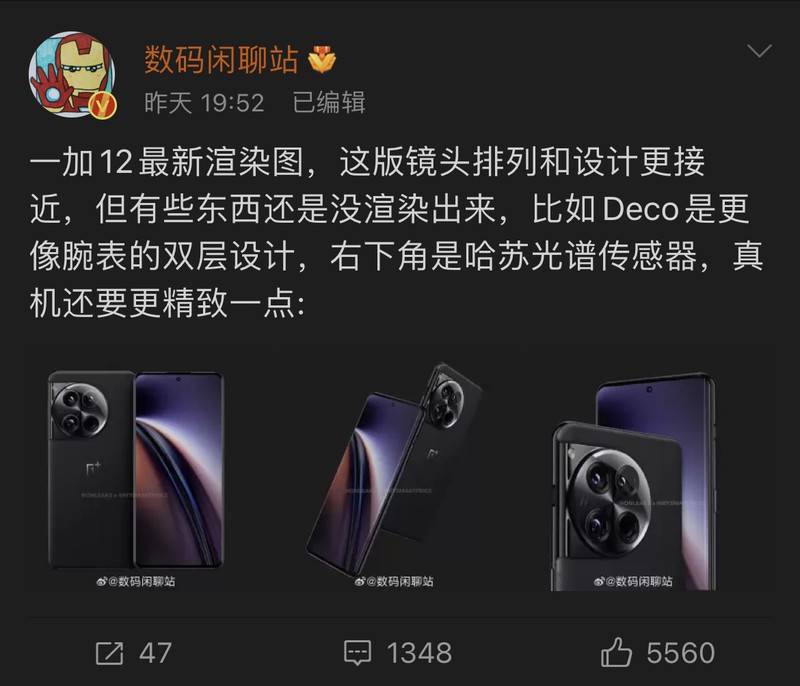Screen dimensions: 800x686
Task: Click the comment bubble icon
Action: (358, 653)
